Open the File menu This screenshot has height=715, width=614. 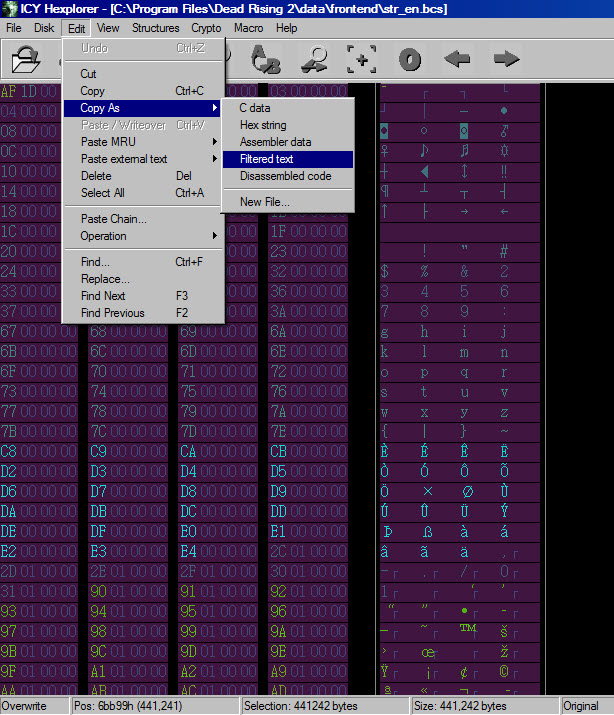pyautogui.click(x=13, y=28)
